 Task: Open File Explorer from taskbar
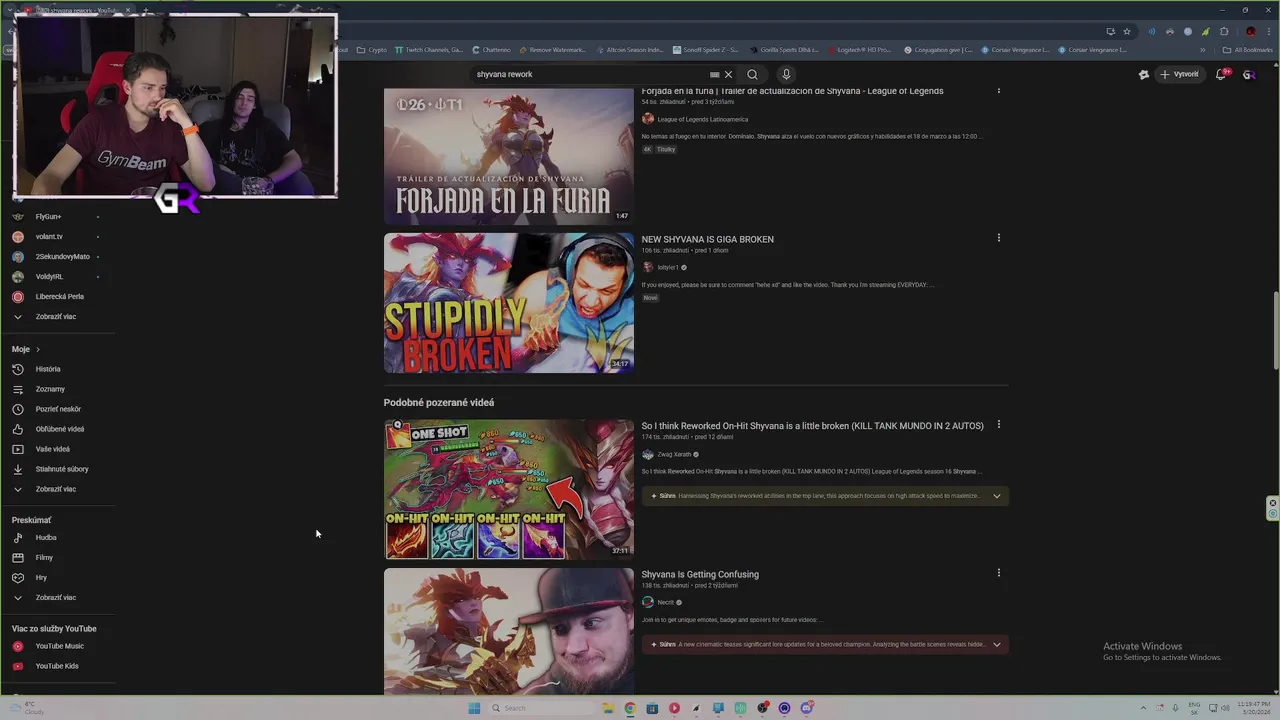(x=607, y=708)
